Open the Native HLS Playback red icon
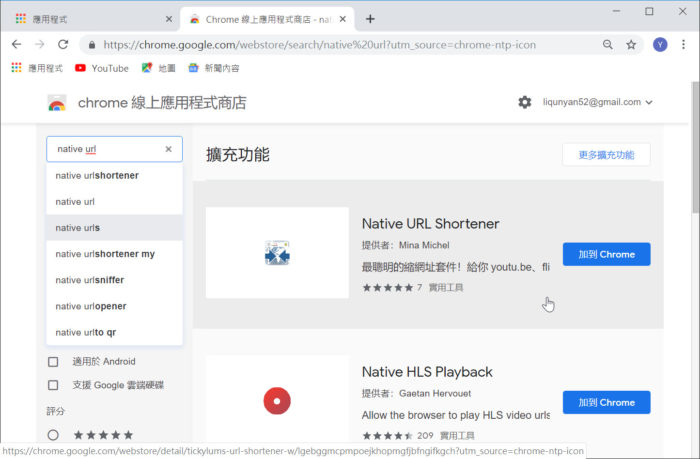 tap(277, 401)
